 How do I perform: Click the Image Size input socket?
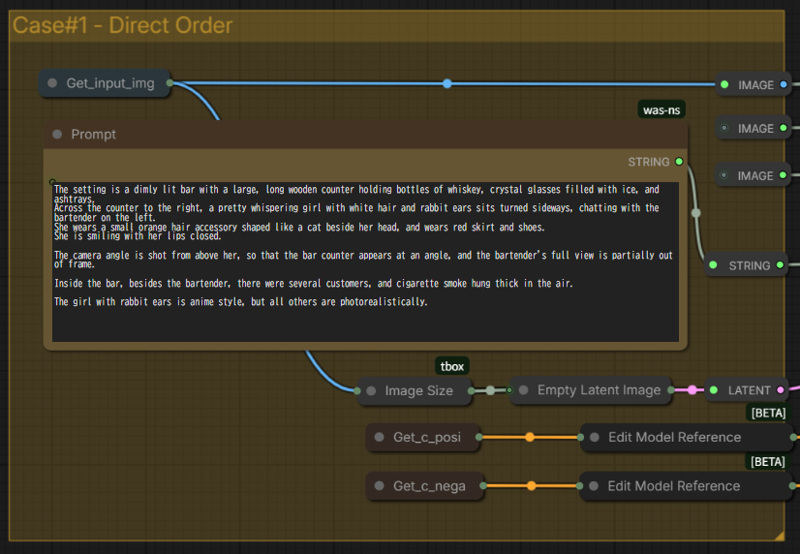point(357,391)
